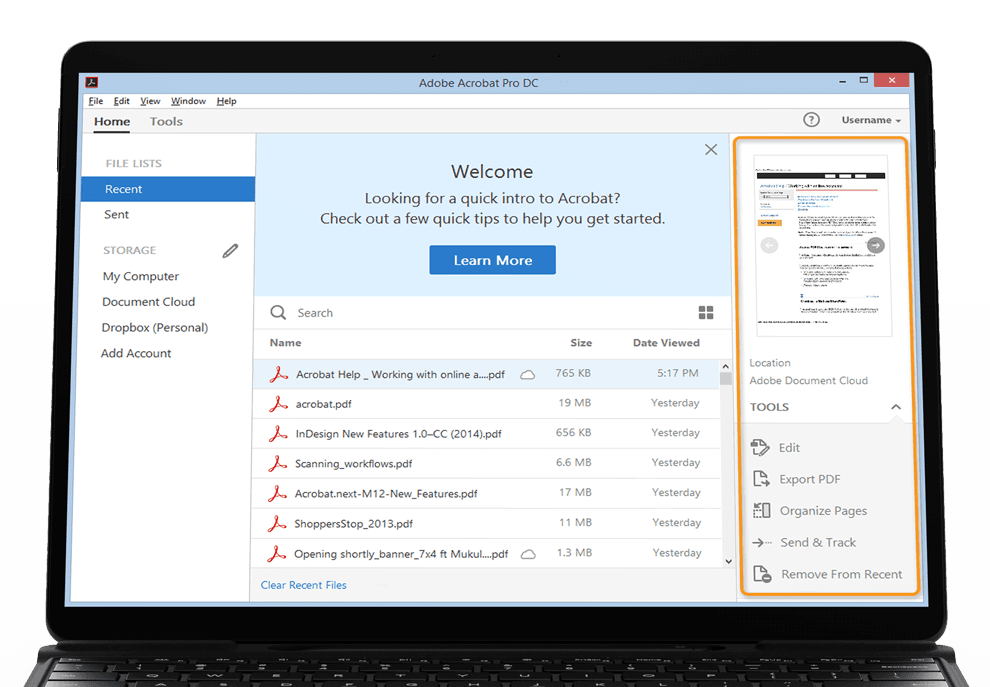990x687 pixels.
Task: Sort by Name column header
Action: tap(285, 343)
